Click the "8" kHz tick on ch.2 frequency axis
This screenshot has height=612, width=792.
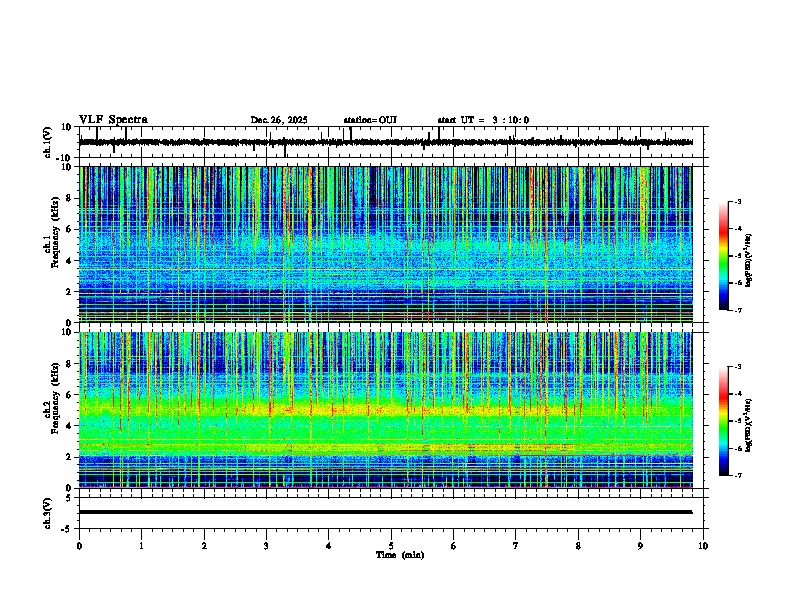[70, 364]
